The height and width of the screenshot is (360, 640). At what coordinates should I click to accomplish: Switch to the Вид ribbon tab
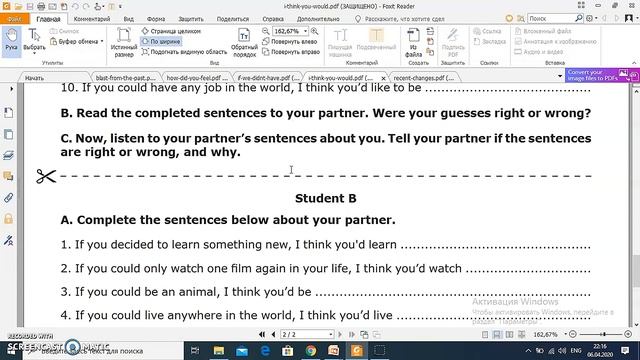tap(129, 19)
